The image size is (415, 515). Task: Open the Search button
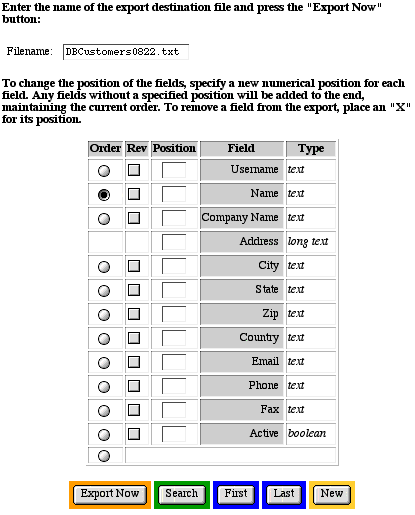coord(182,494)
